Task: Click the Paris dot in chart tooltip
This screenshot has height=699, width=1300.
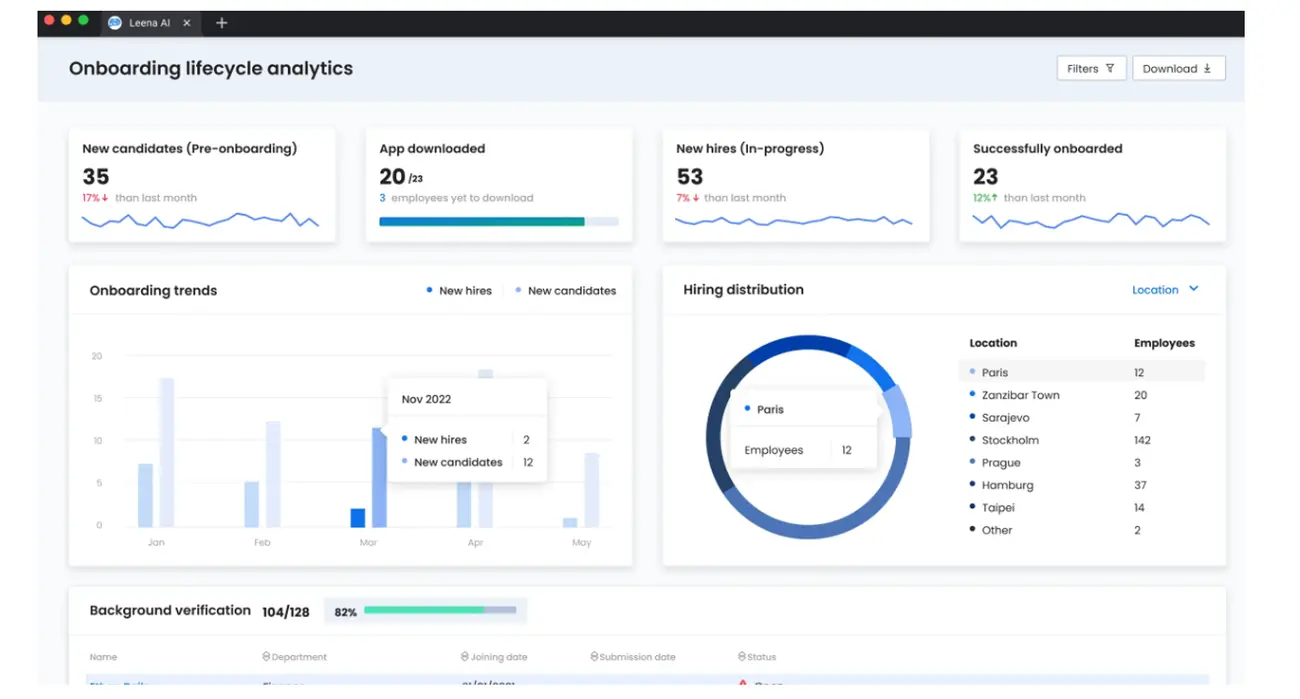Action: pos(747,409)
